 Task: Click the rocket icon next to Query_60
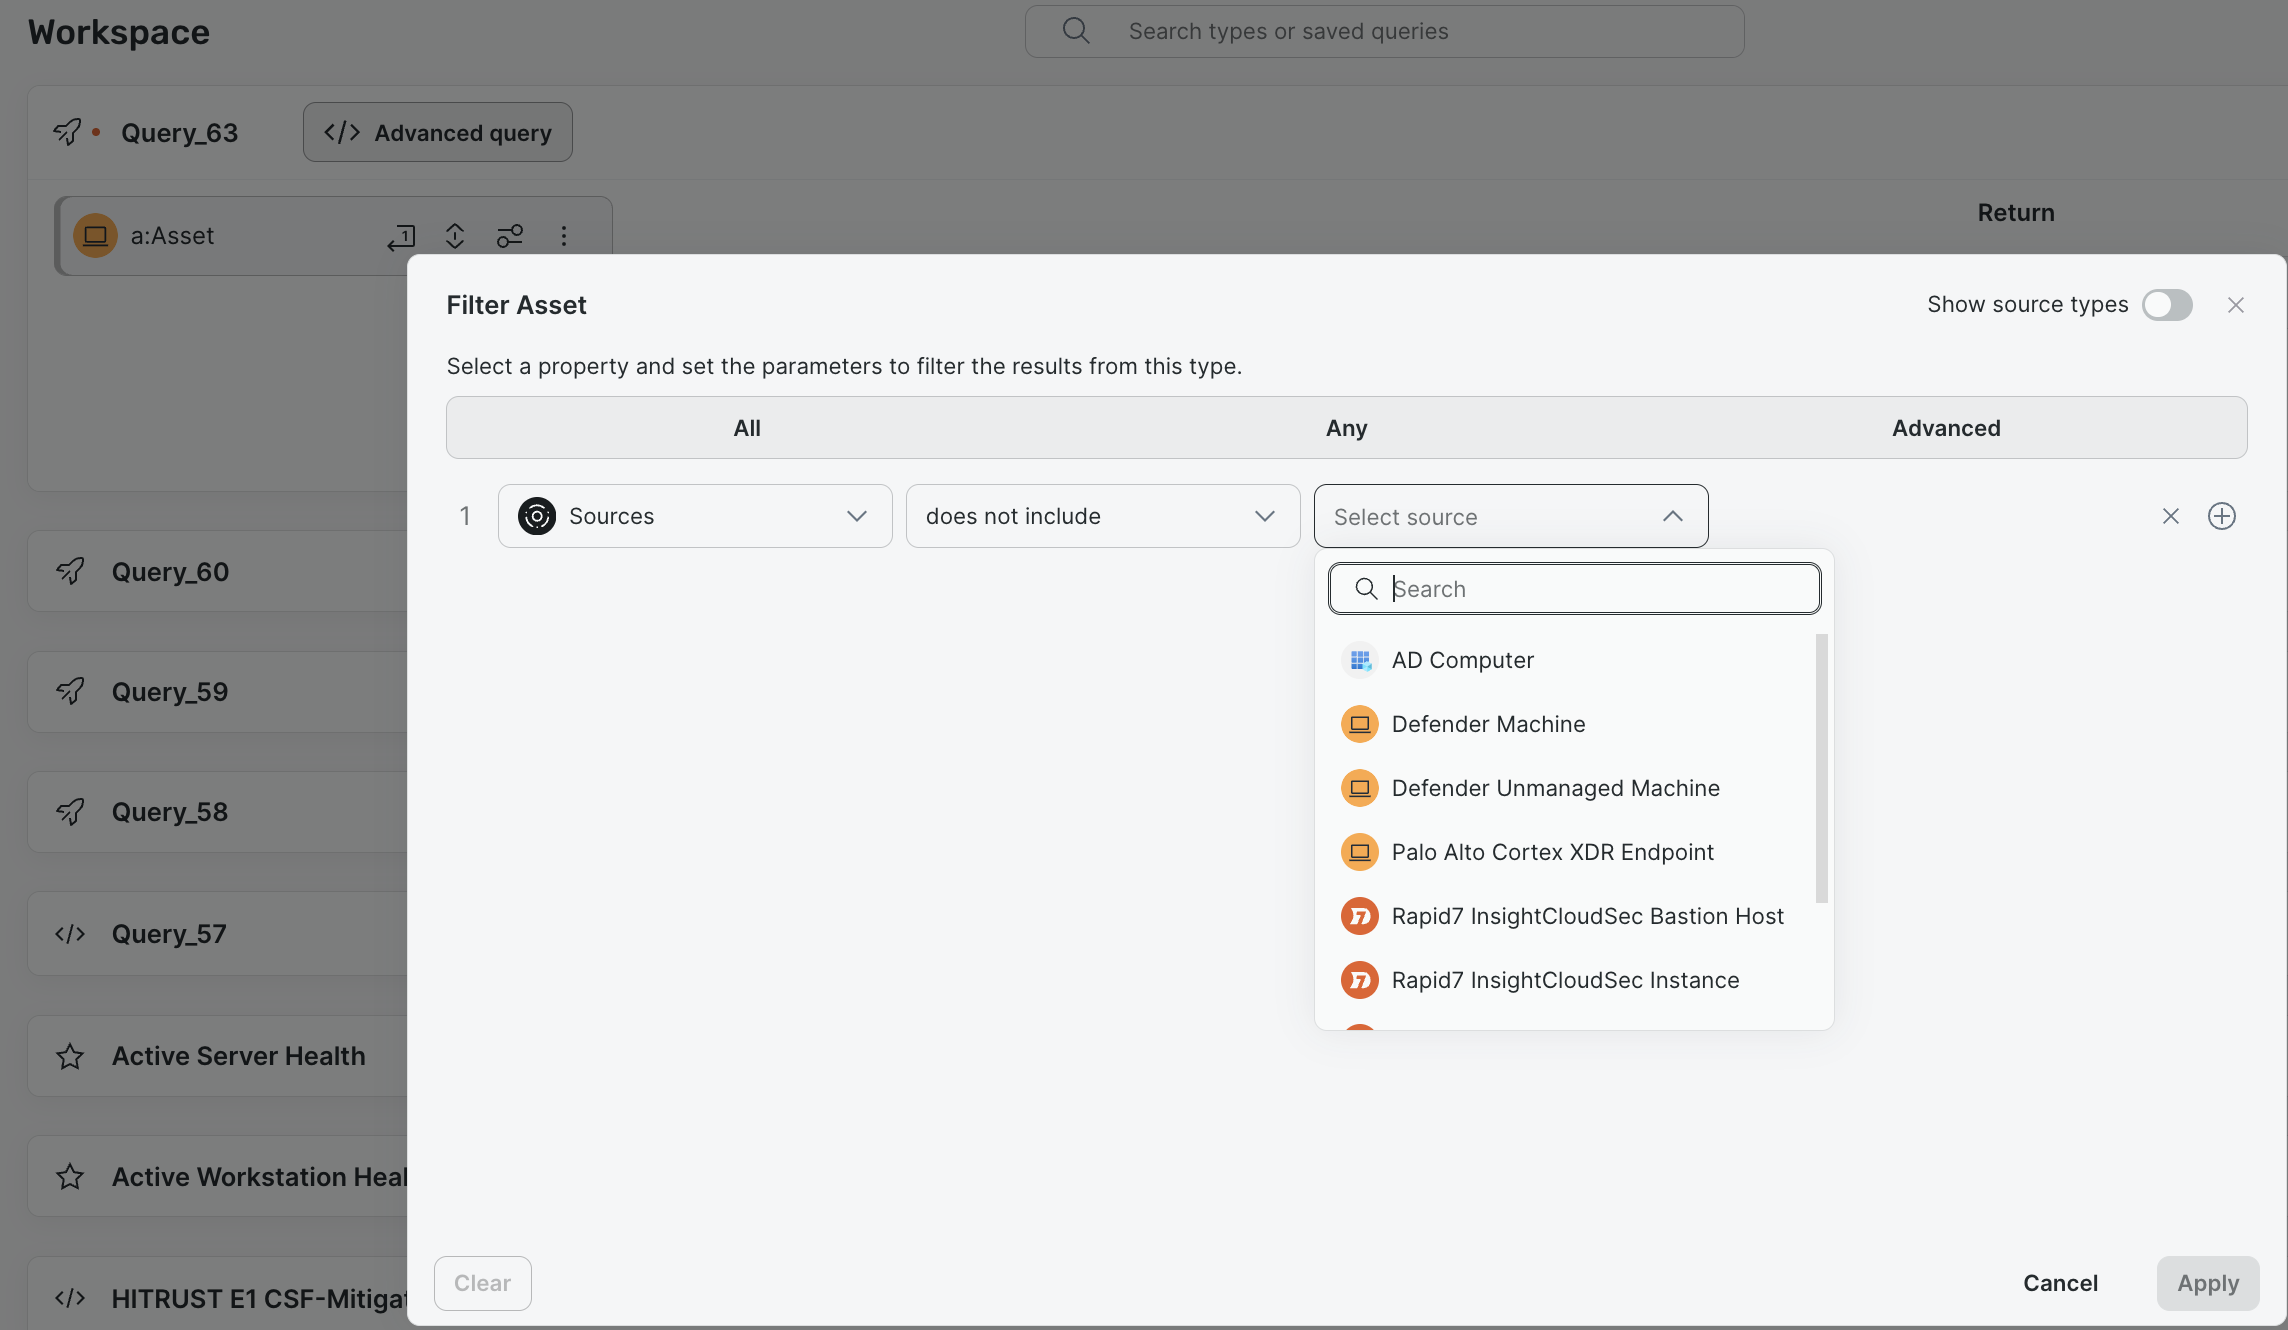click(x=70, y=571)
